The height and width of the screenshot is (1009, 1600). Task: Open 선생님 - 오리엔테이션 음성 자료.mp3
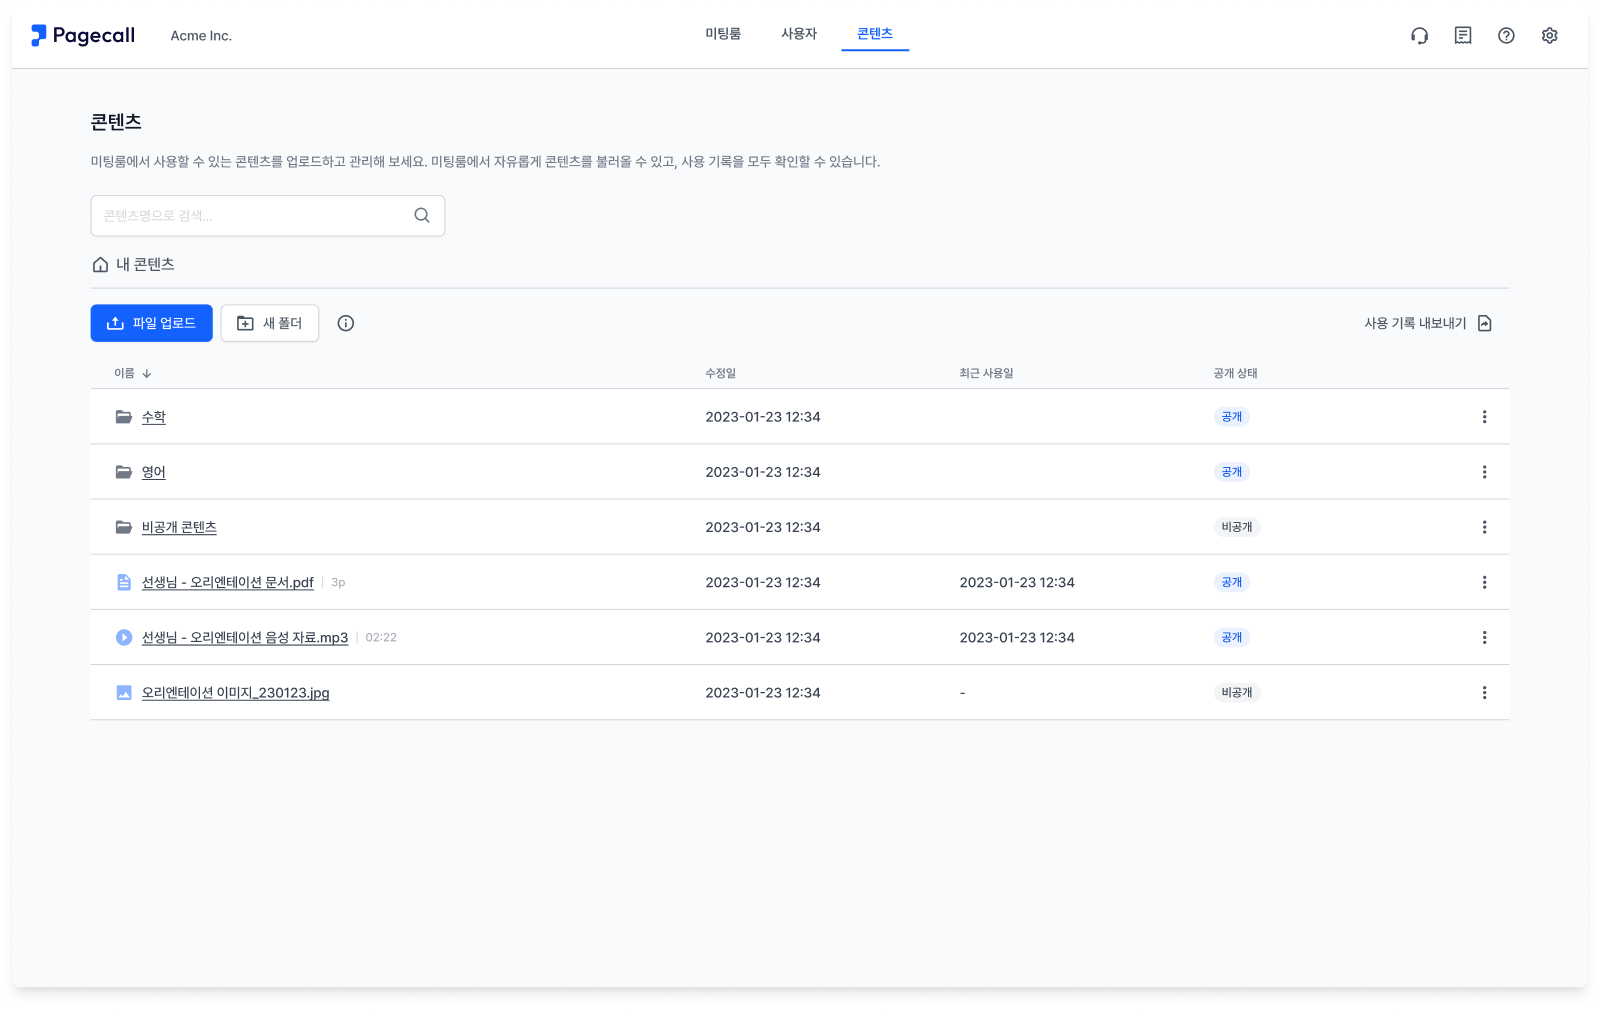(x=245, y=637)
